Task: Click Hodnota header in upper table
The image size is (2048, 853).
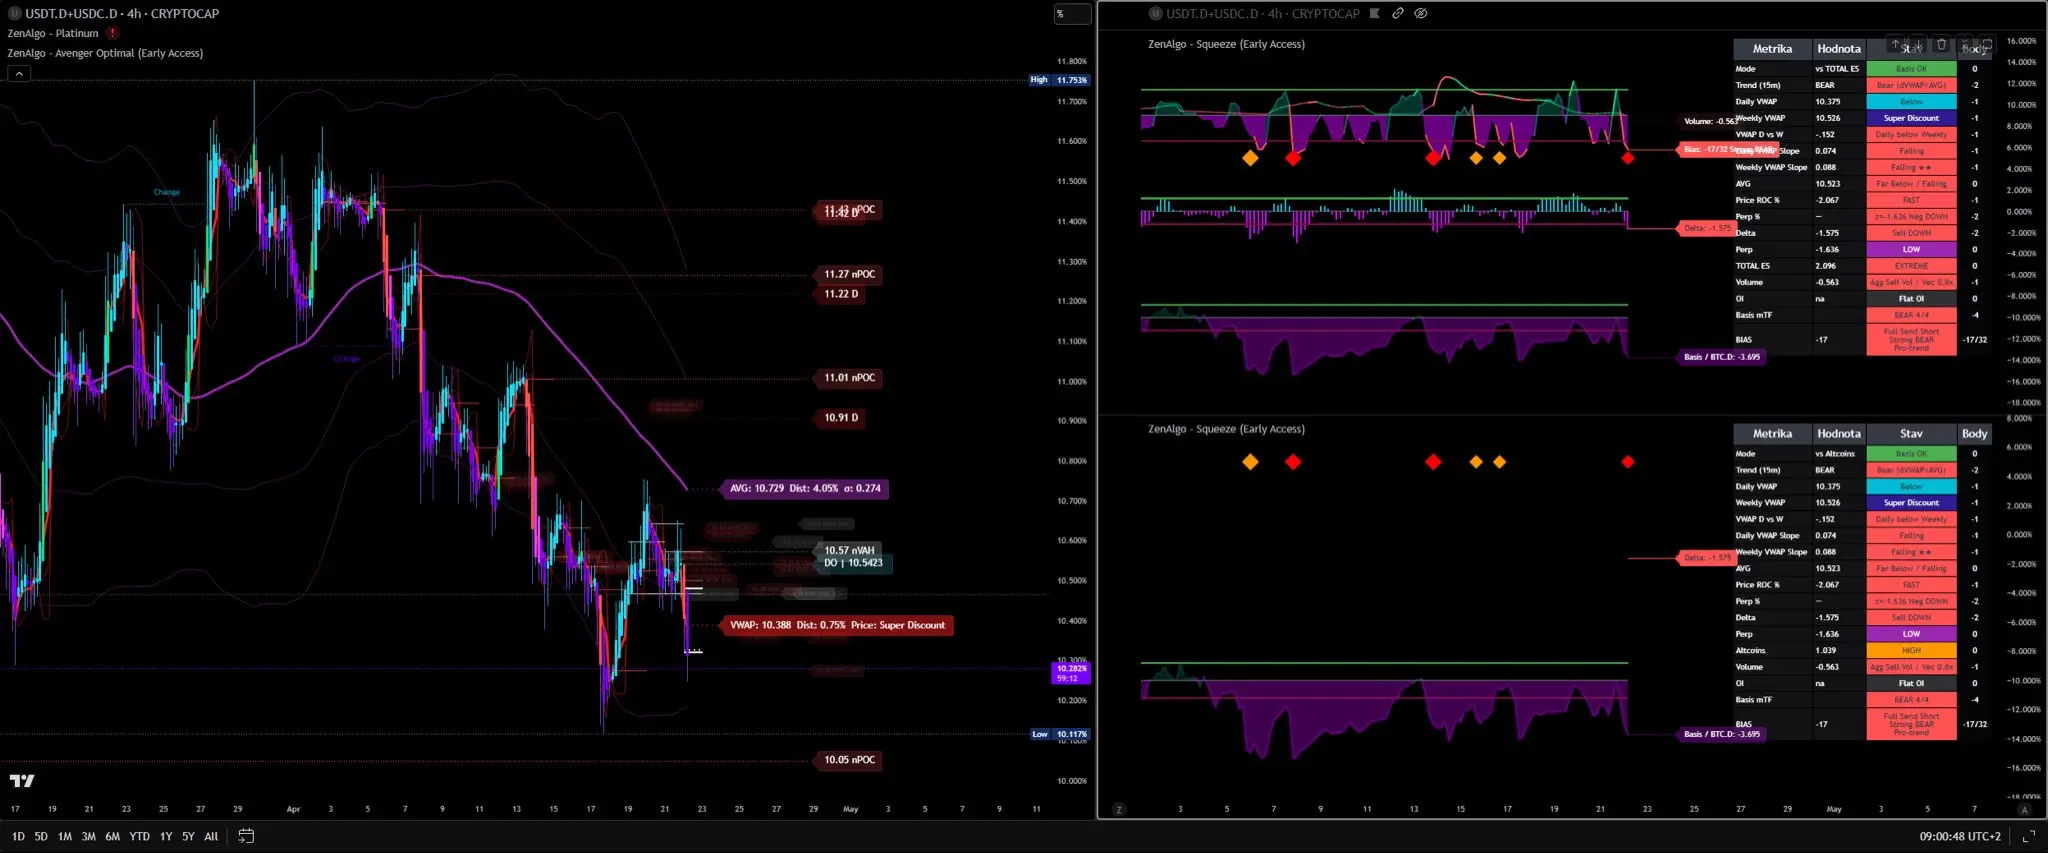Action: pyautogui.click(x=1839, y=49)
